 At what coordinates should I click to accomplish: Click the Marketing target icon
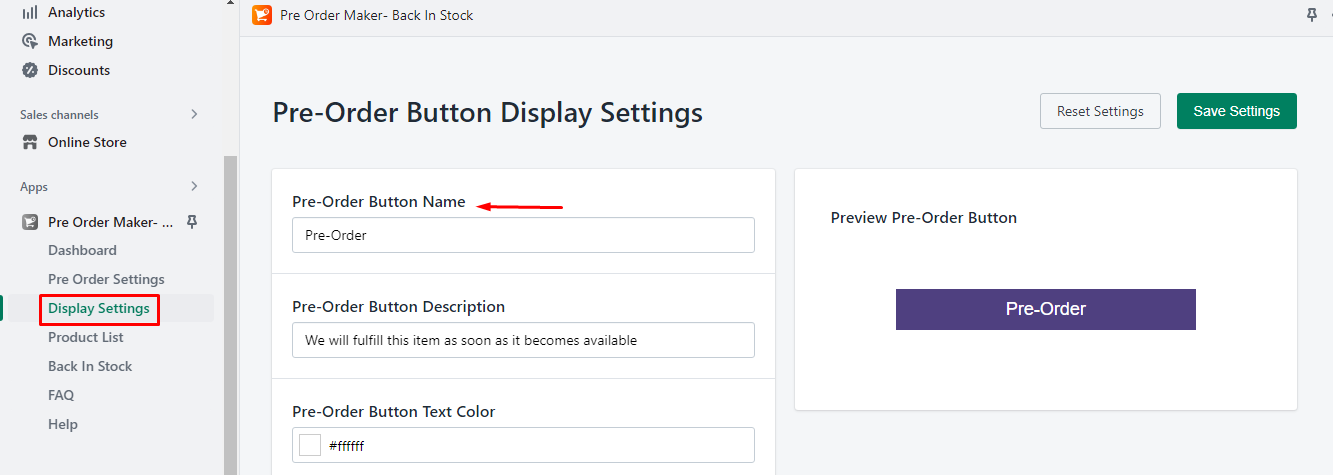(x=30, y=41)
